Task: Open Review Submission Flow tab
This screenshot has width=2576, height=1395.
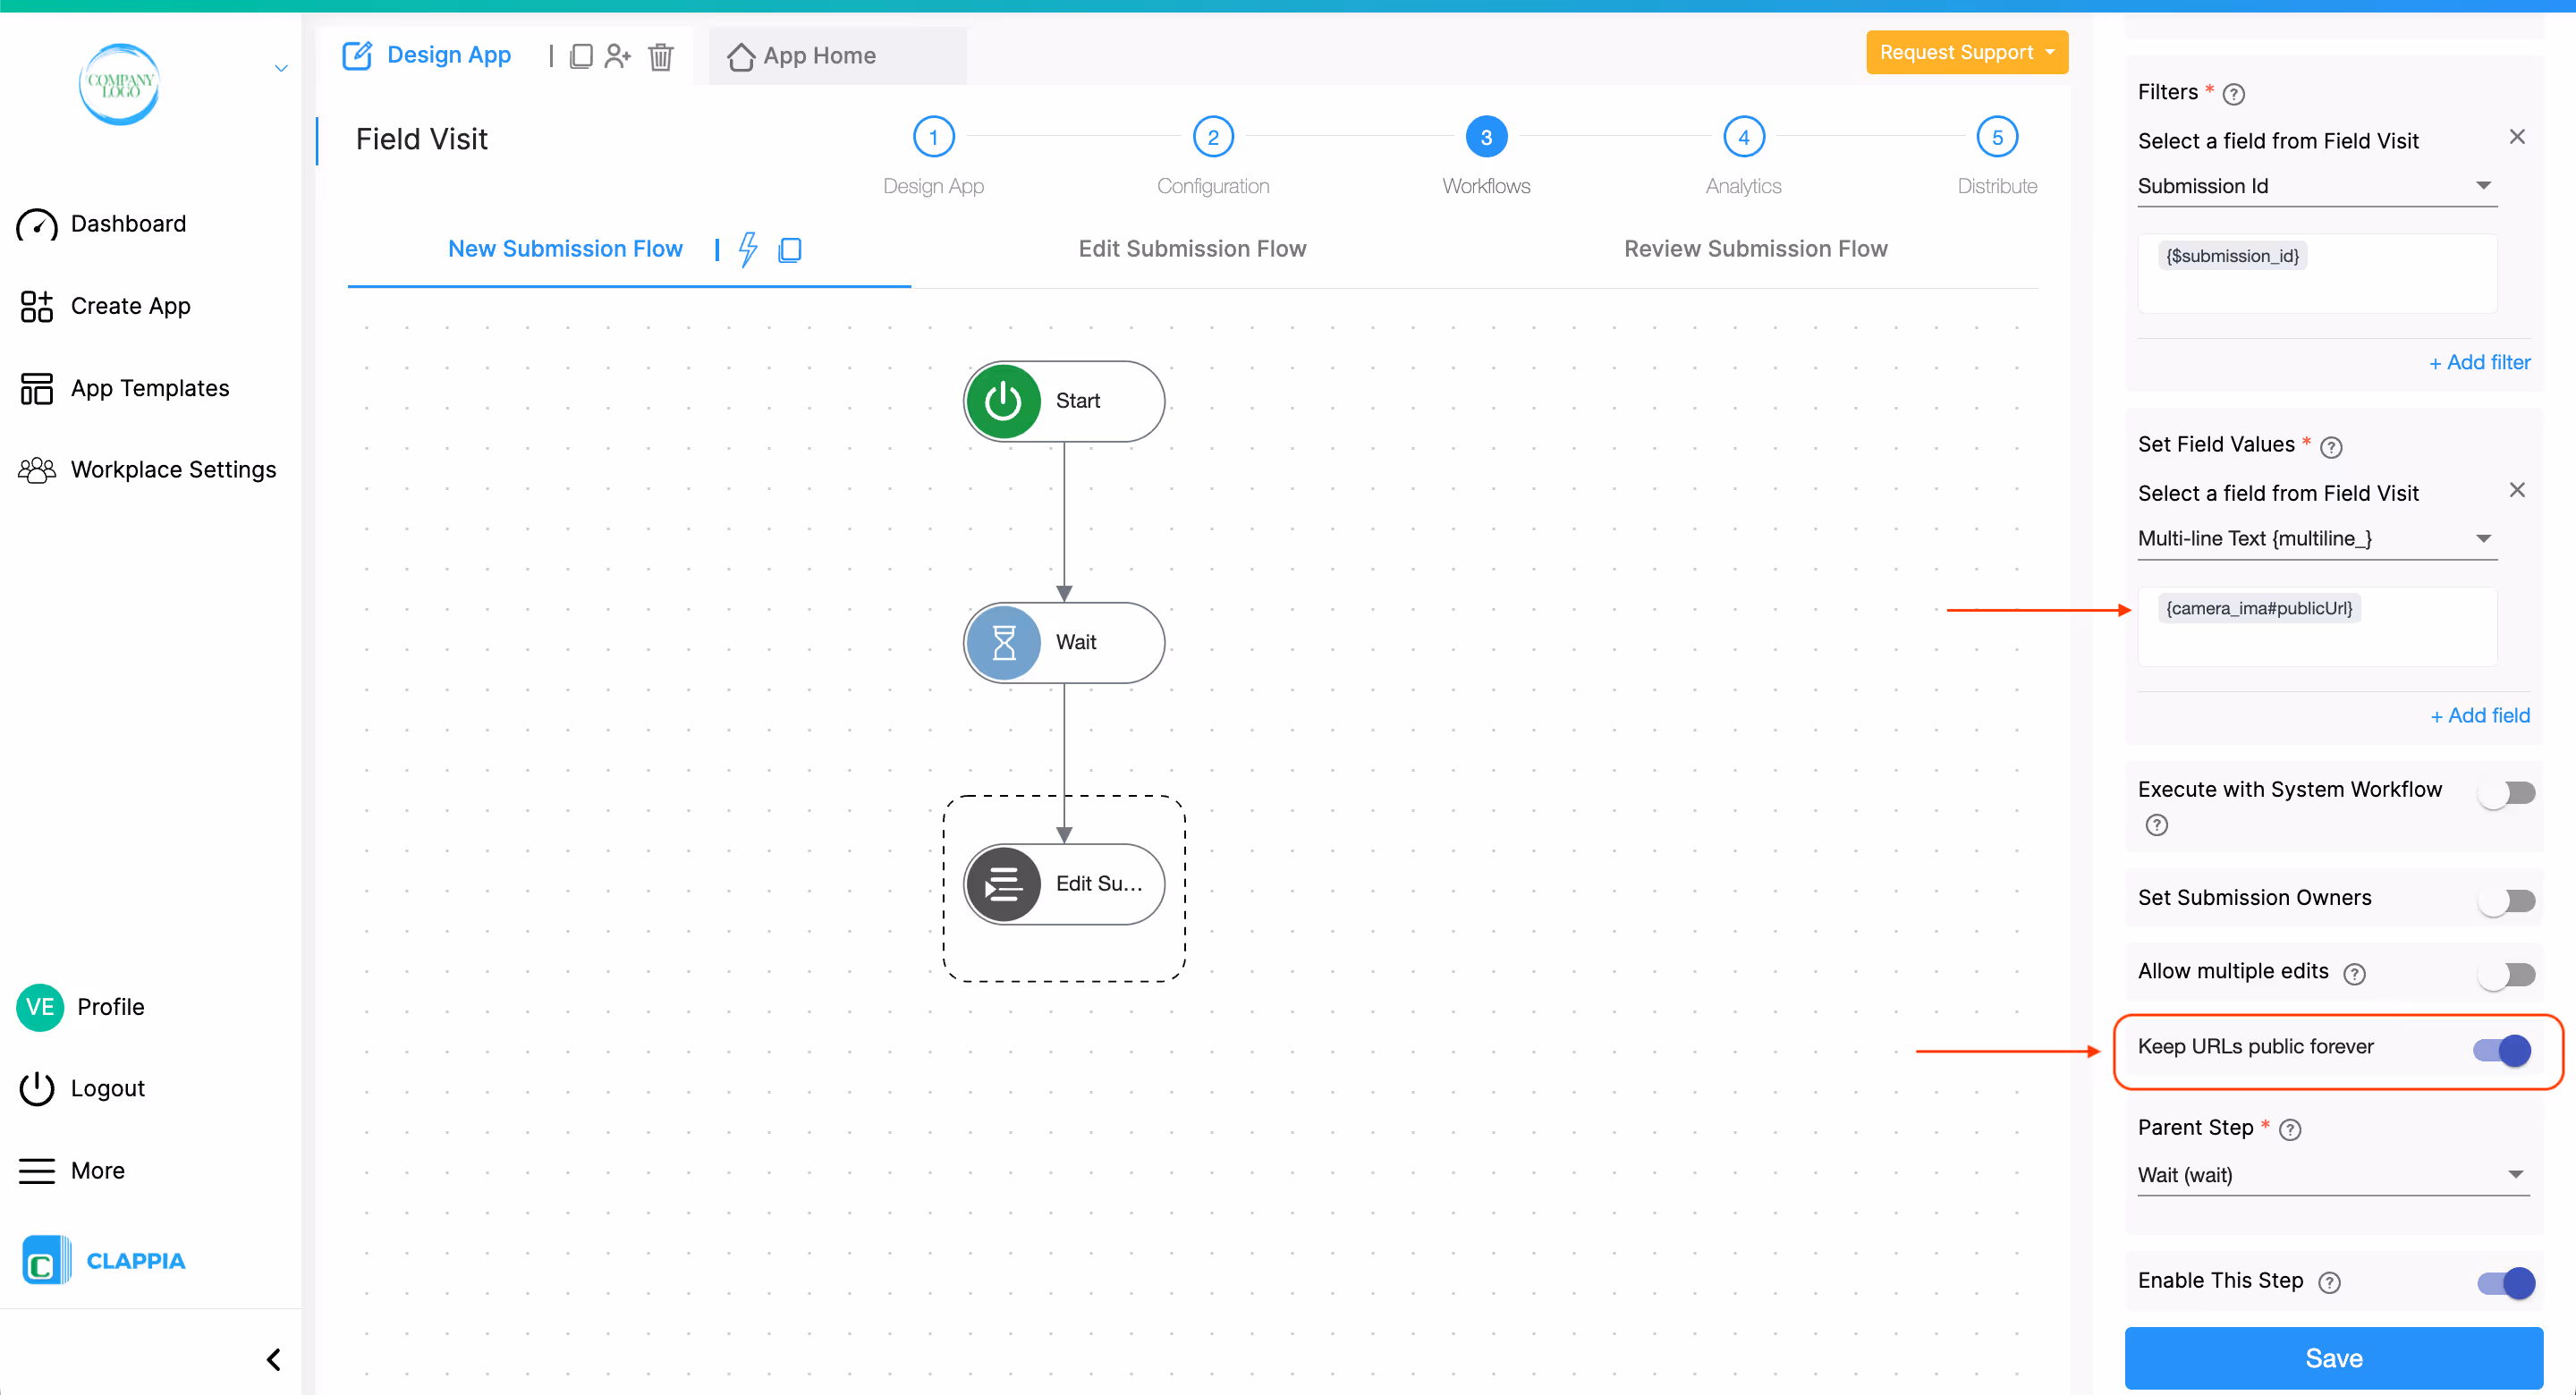Action: click(x=1755, y=249)
